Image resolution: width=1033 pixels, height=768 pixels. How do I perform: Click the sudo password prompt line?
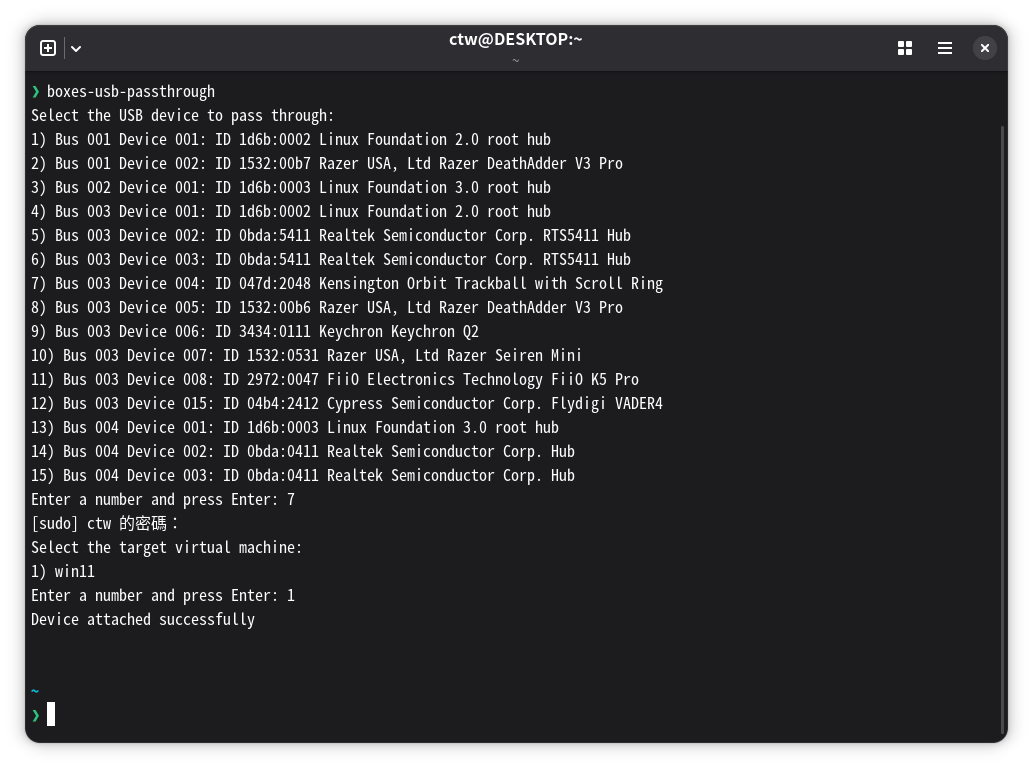coord(104,524)
